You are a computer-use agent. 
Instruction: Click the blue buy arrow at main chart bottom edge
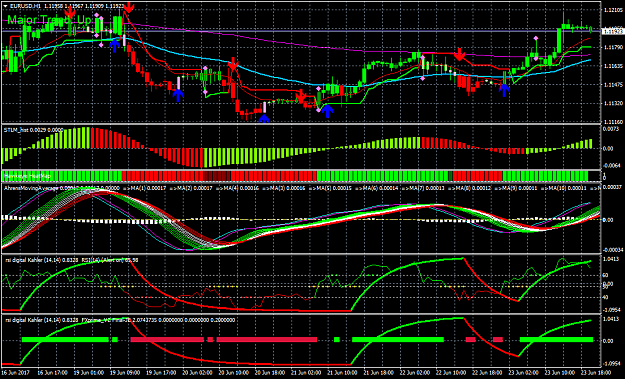click(264, 118)
